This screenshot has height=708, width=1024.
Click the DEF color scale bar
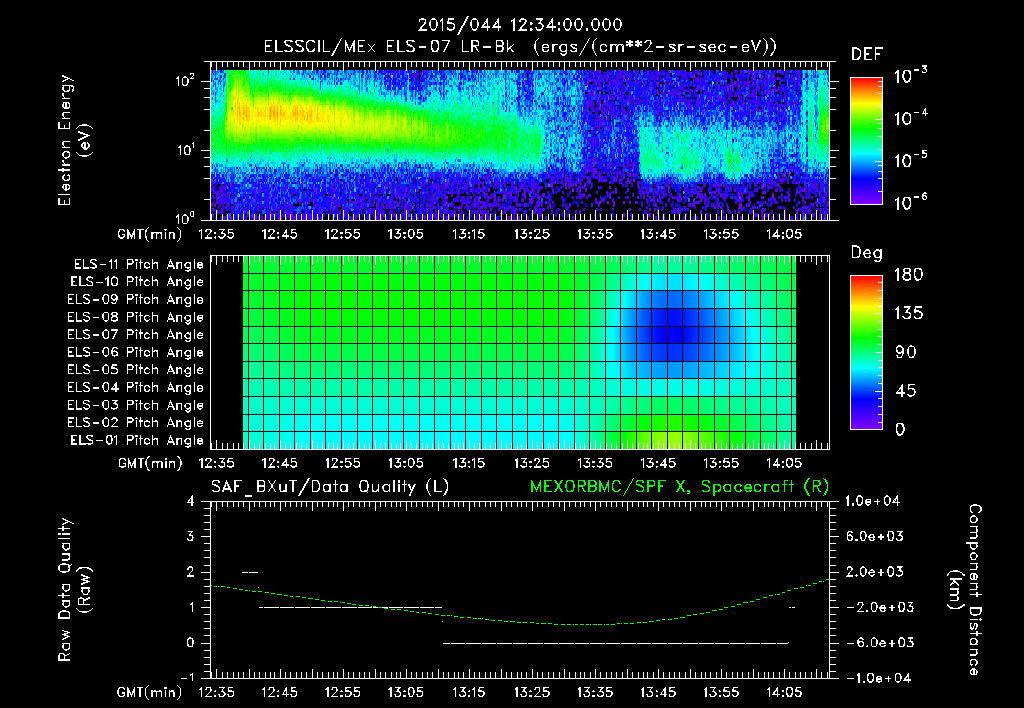pyautogui.click(x=866, y=141)
